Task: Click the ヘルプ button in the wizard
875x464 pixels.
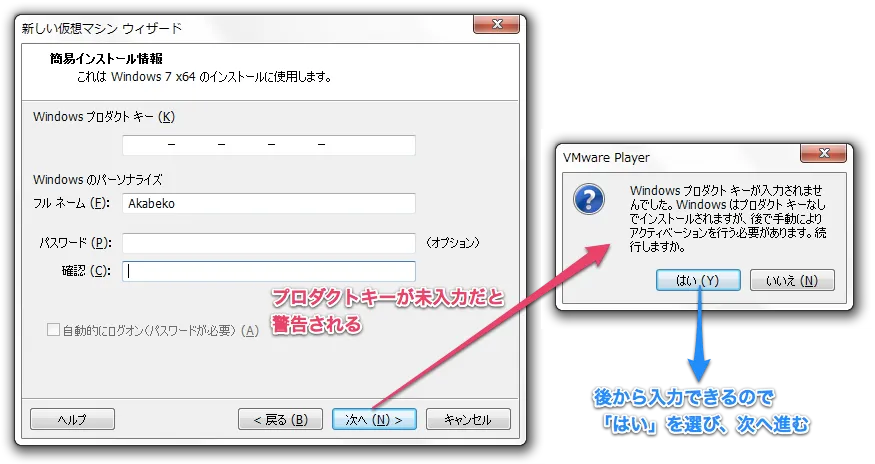Action: [73, 419]
